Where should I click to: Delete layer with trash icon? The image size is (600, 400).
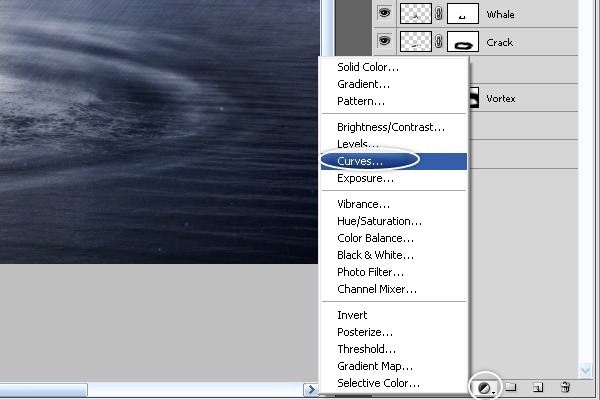[x=565, y=387]
